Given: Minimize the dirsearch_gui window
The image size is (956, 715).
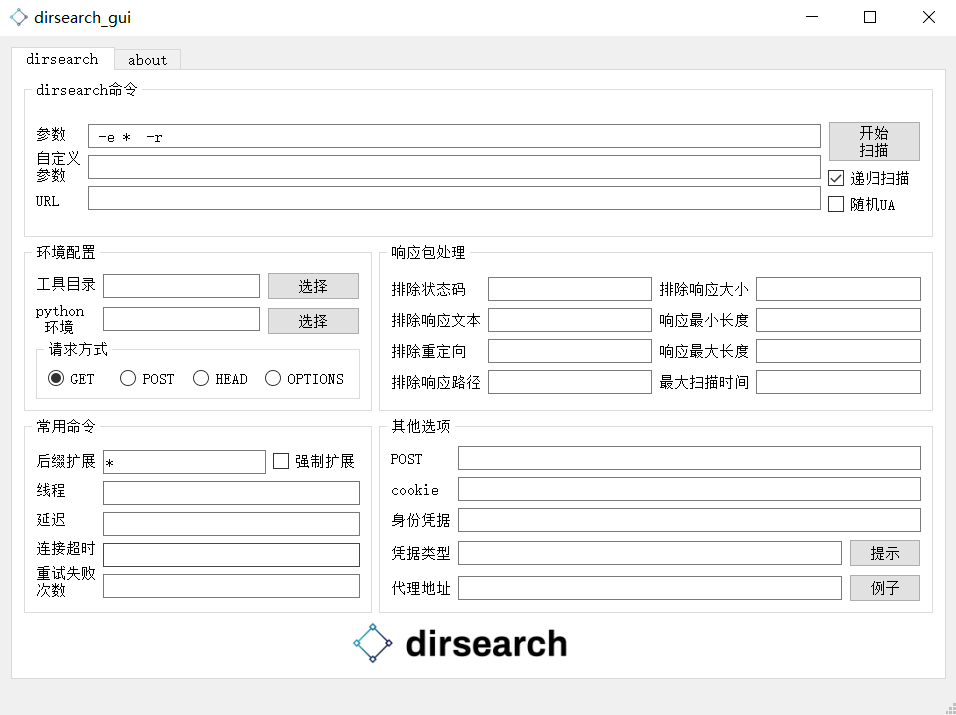Looking at the screenshot, I should (812, 17).
